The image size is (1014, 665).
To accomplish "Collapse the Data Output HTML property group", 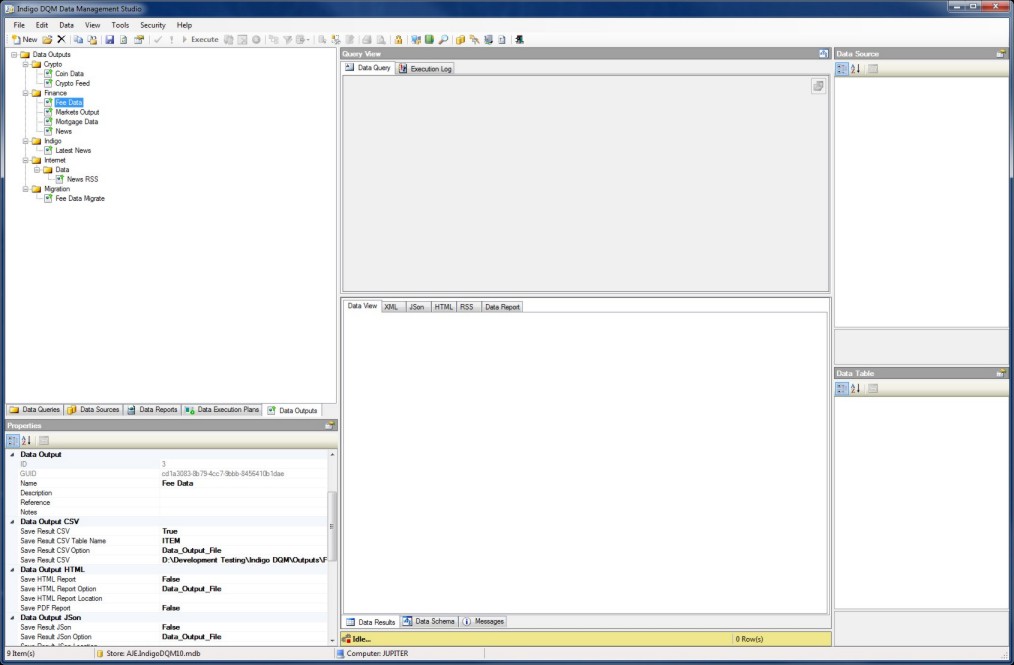I will 13,569.
